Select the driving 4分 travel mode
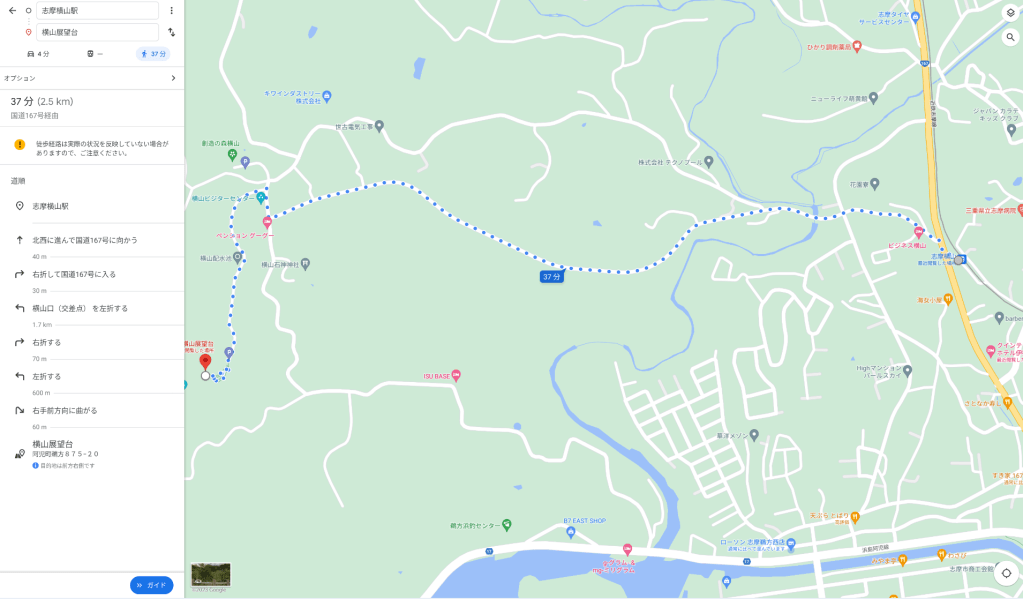Image resolution: width=1023 pixels, height=599 pixels. [38, 54]
